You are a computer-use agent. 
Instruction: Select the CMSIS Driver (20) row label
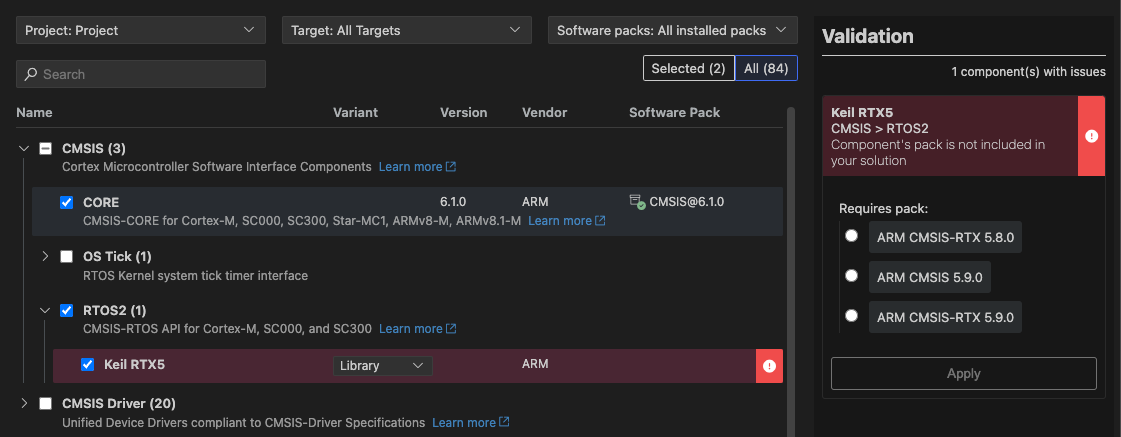(119, 403)
